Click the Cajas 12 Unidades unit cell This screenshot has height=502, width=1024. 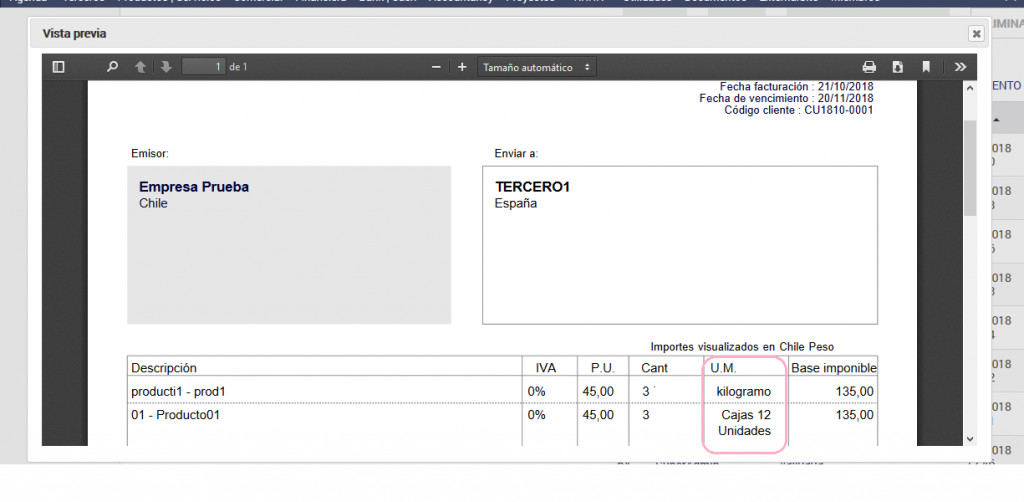tap(744, 422)
